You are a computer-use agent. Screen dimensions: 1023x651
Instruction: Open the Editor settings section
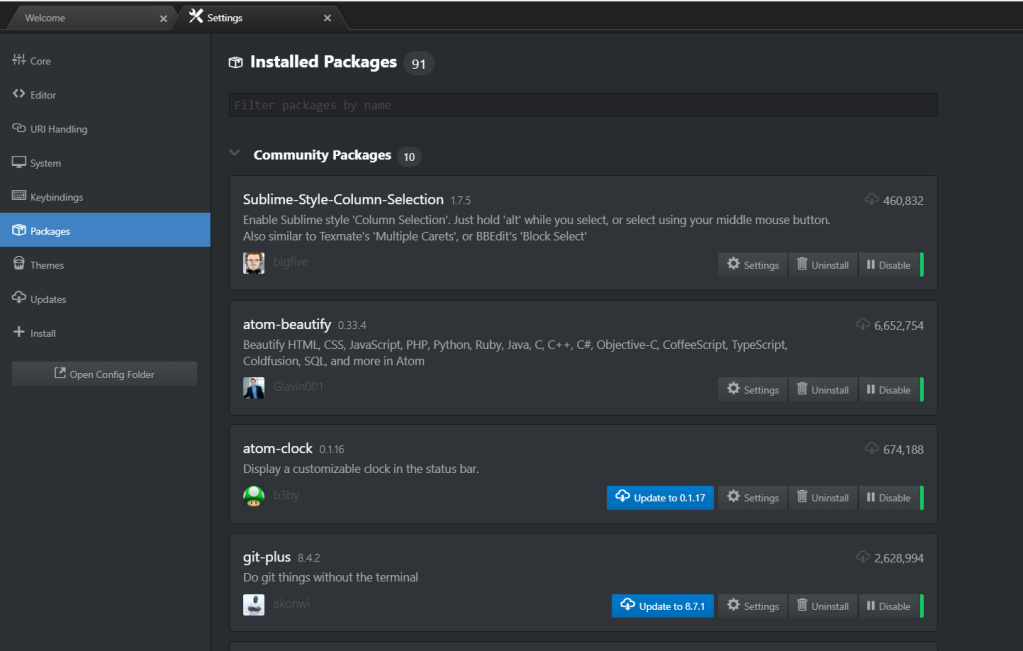(43, 95)
